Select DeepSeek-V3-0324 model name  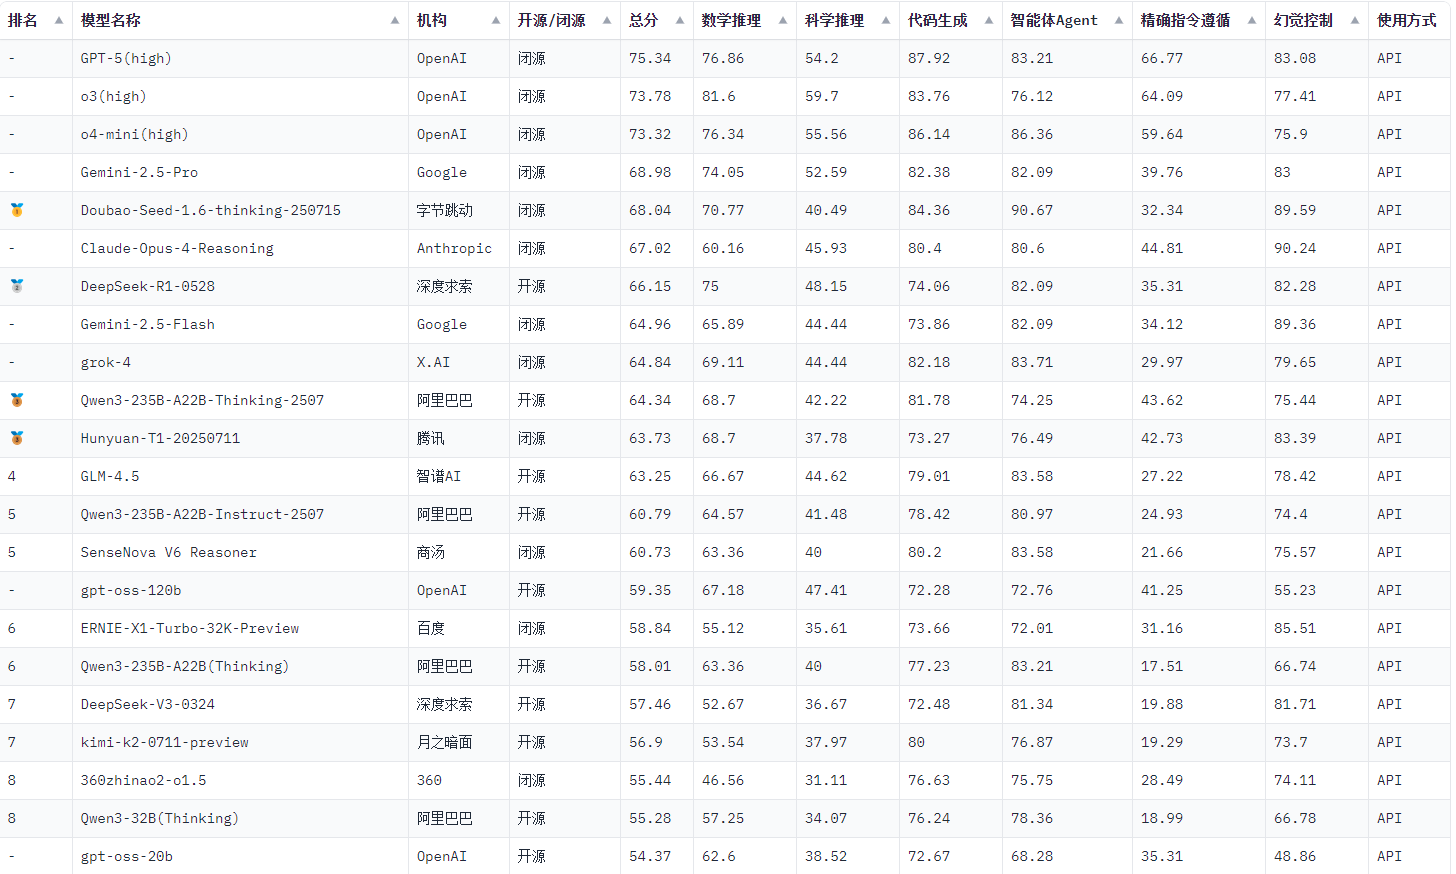tap(148, 704)
